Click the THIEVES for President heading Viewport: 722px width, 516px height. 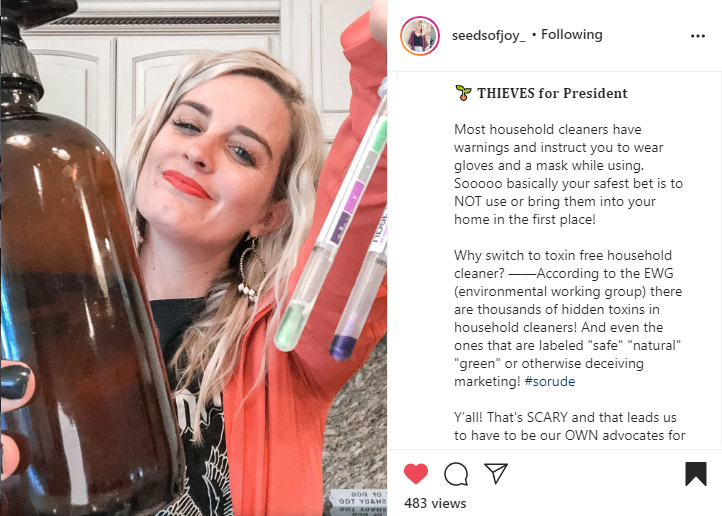[x=552, y=93]
